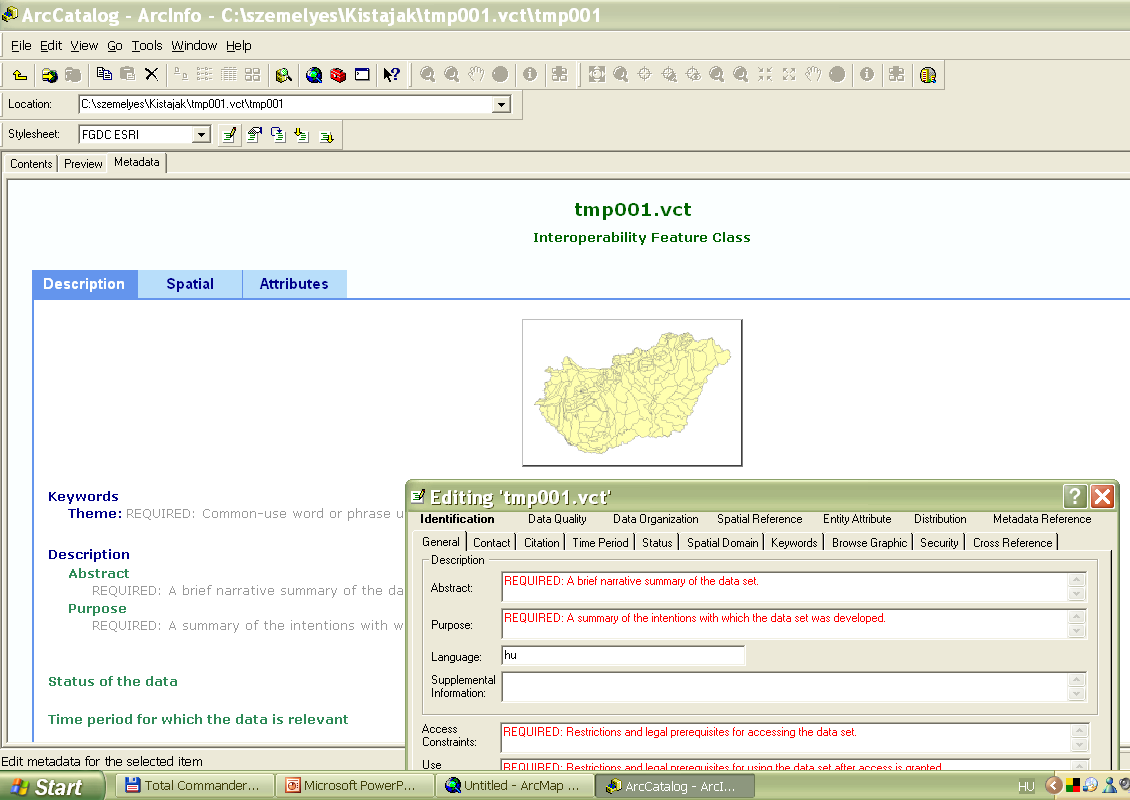This screenshot has height=800, width=1130.
Task: Click the List view icon
Action: coord(205,74)
